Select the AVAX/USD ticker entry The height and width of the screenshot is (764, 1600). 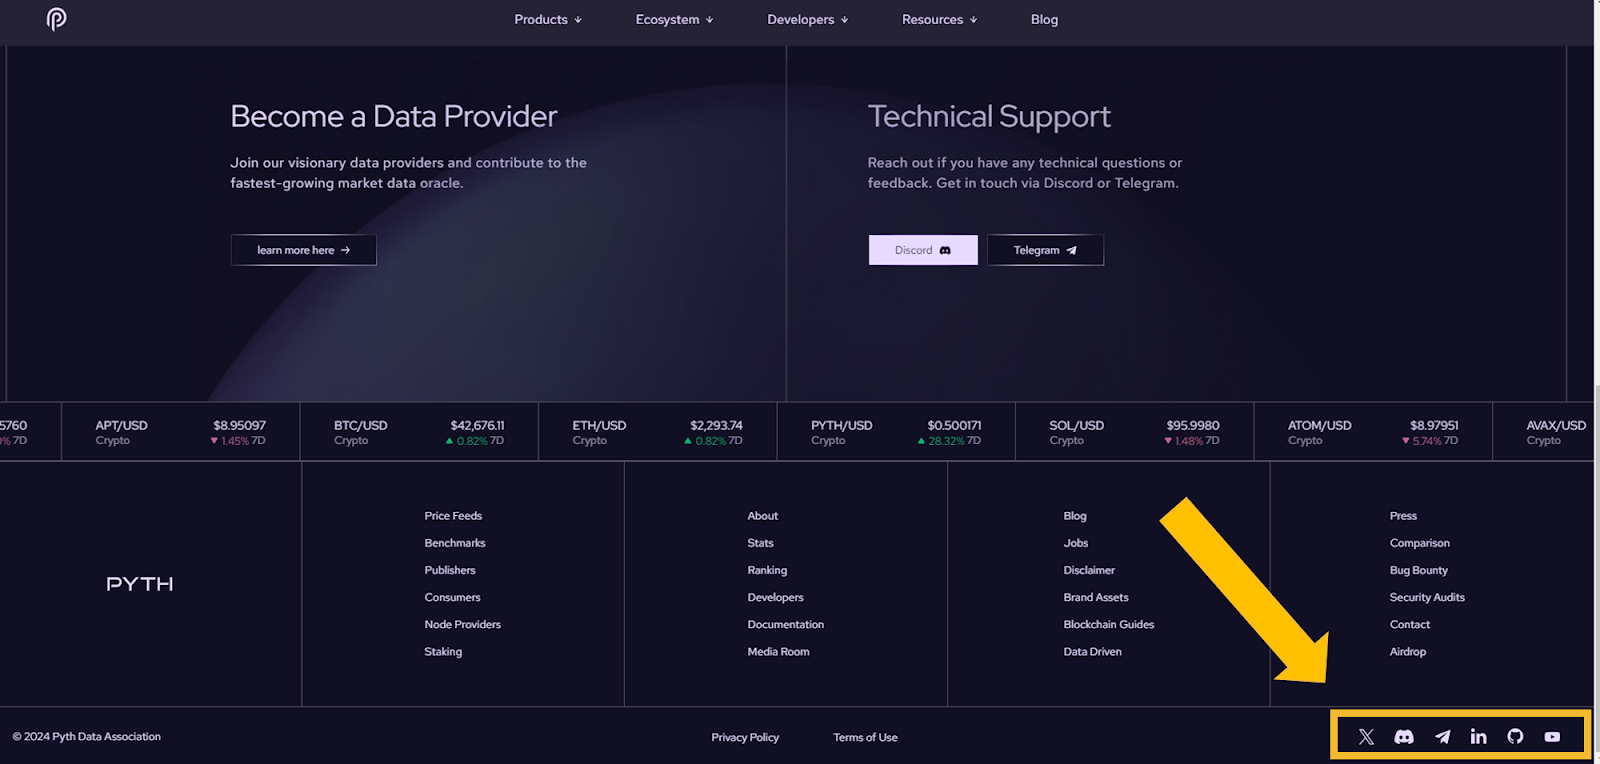[1544, 432]
